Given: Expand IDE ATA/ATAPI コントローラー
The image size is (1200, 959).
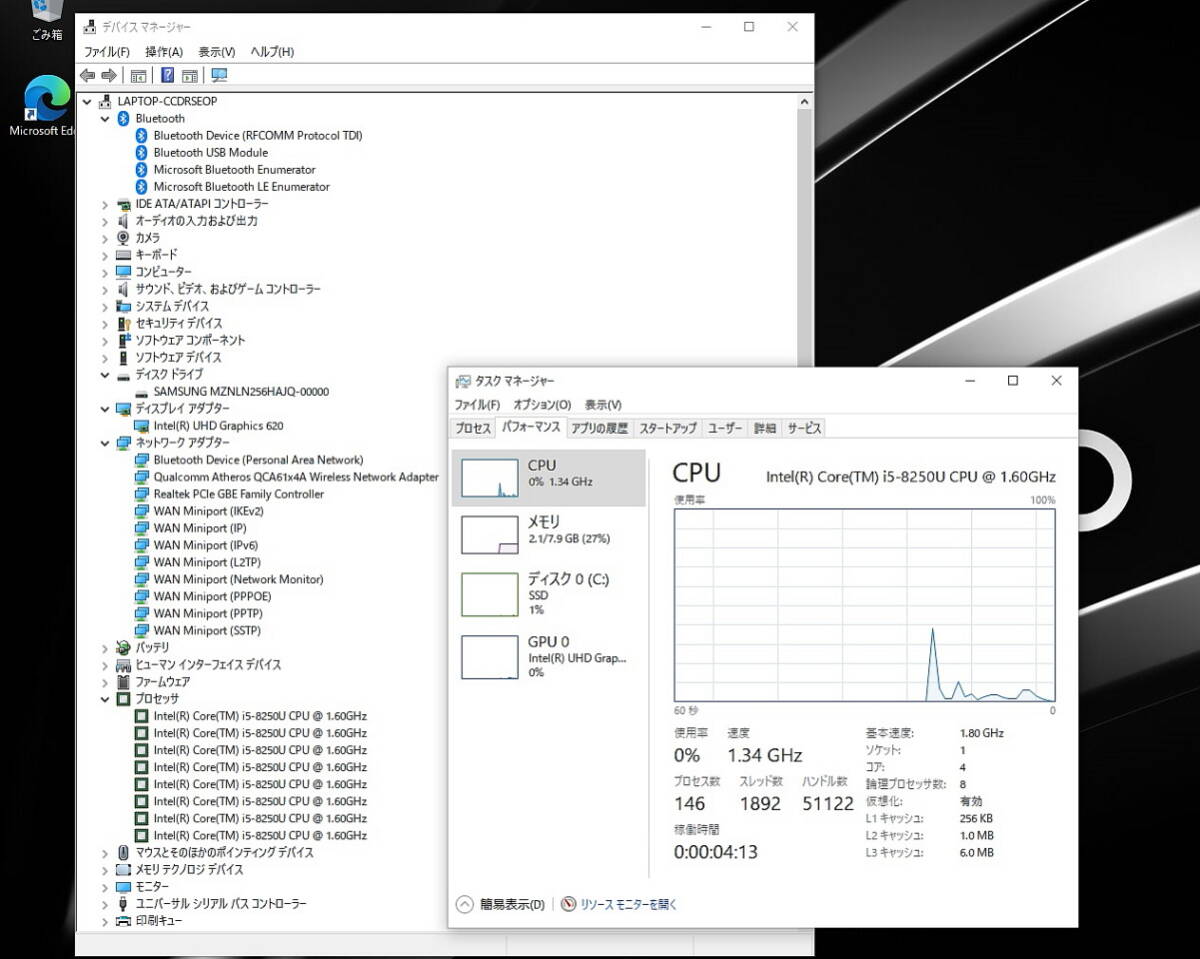Looking at the screenshot, I should tap(105, 204).
